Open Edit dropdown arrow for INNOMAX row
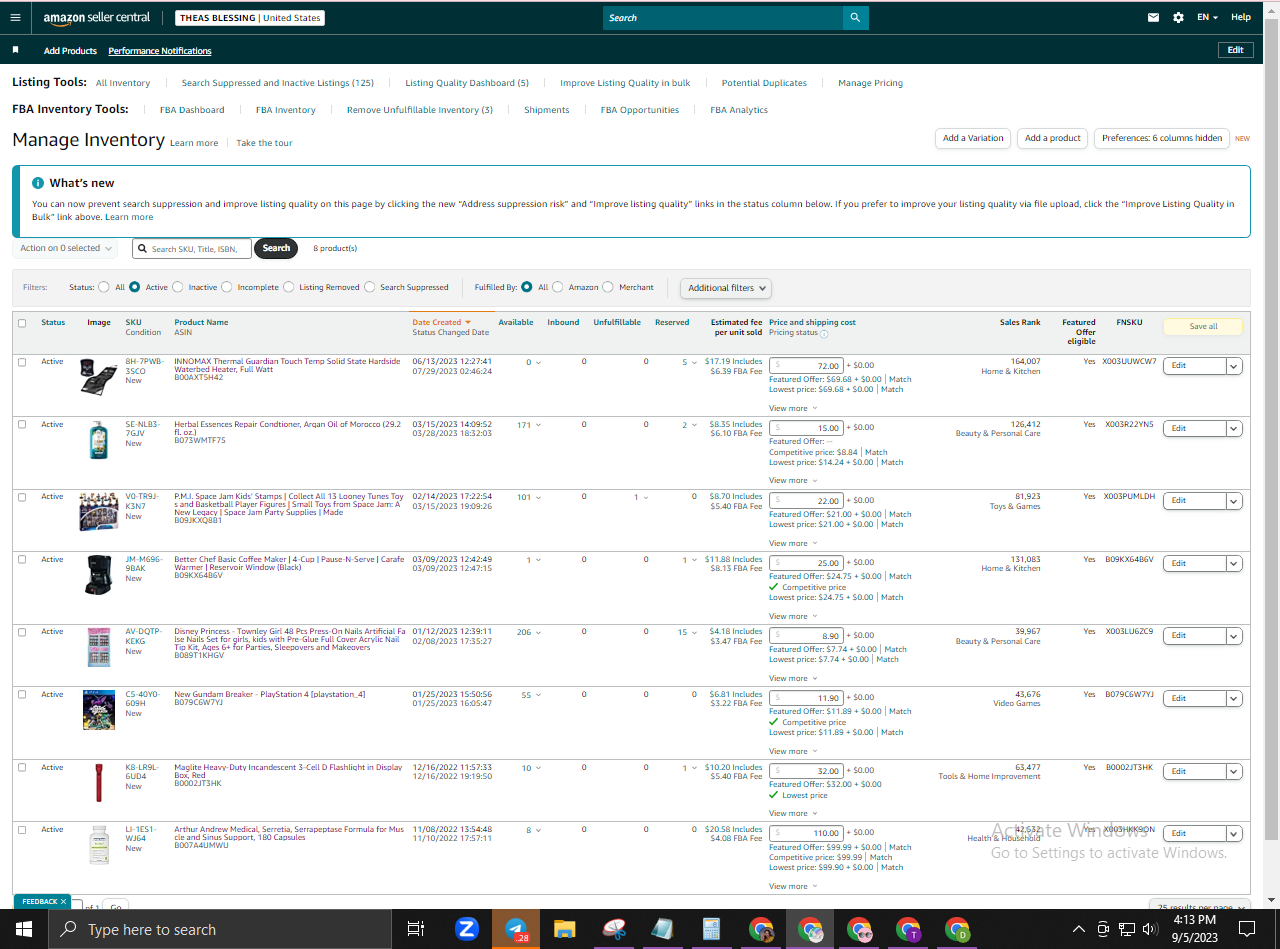Viewport: 1280px width, 949px height. click(x=1234, y=366)
